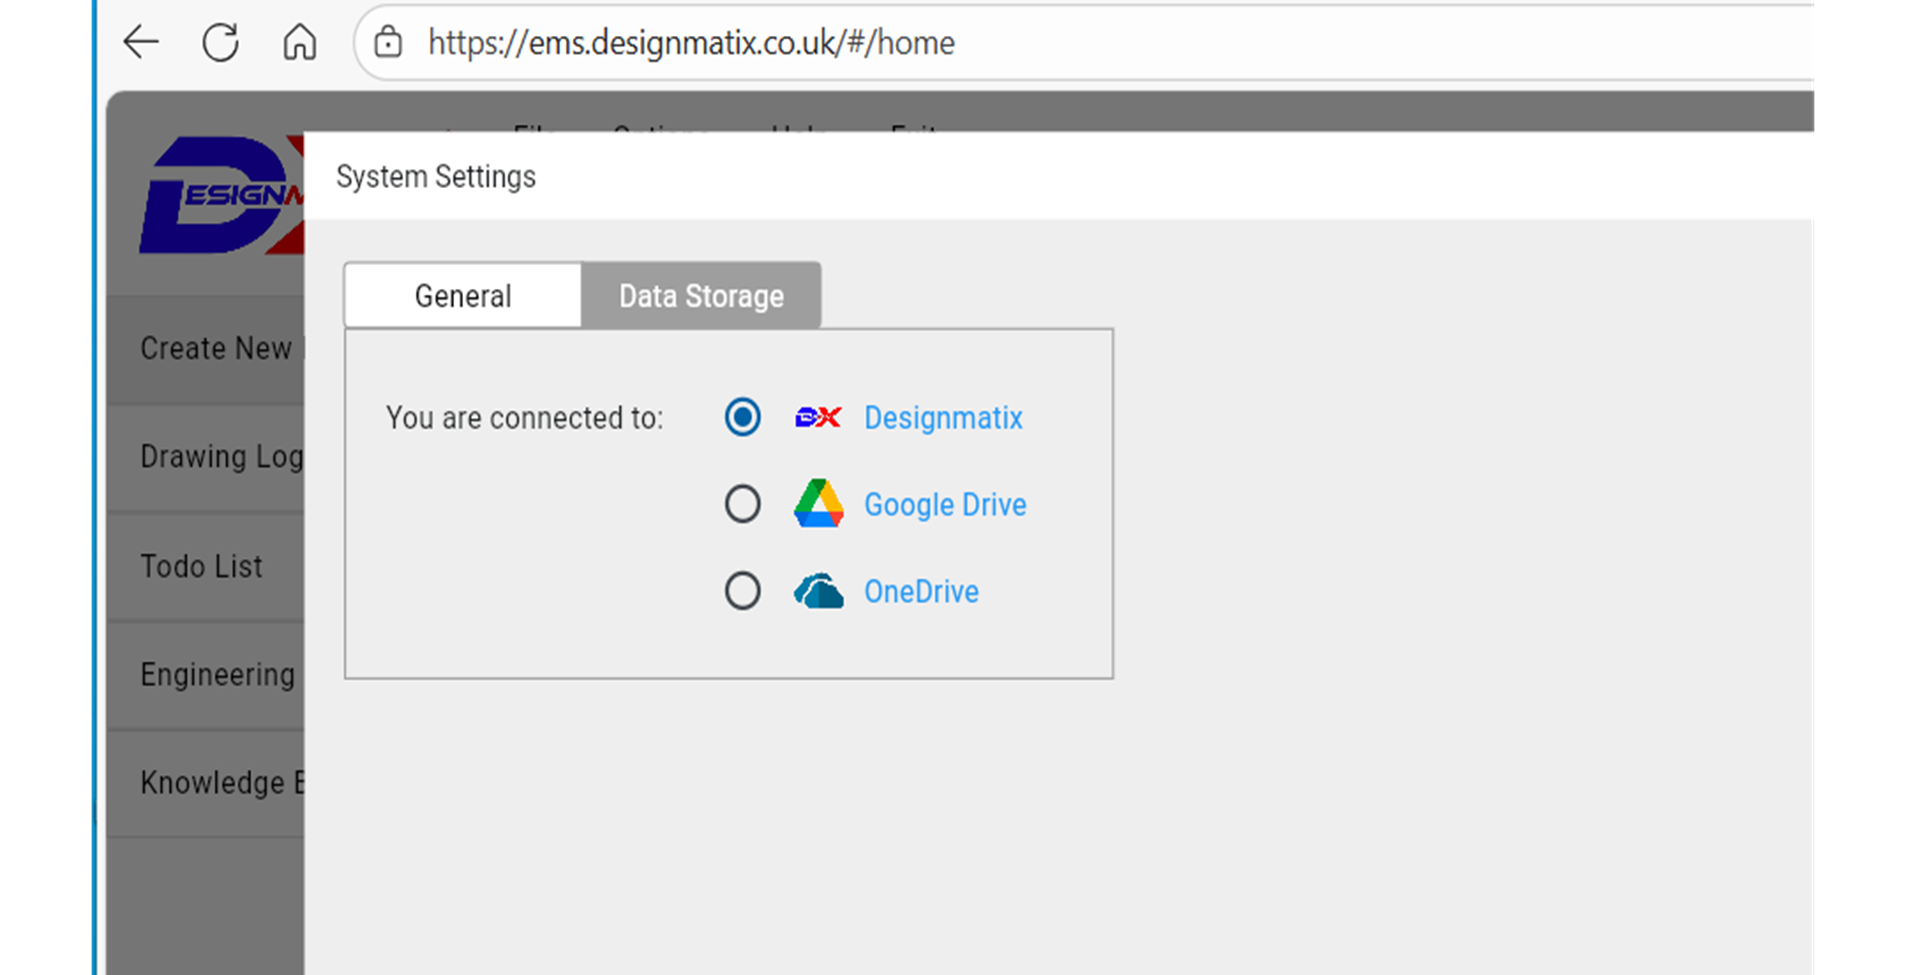
Task: Choose the Google Drive radio button
Action: (742, 504)
